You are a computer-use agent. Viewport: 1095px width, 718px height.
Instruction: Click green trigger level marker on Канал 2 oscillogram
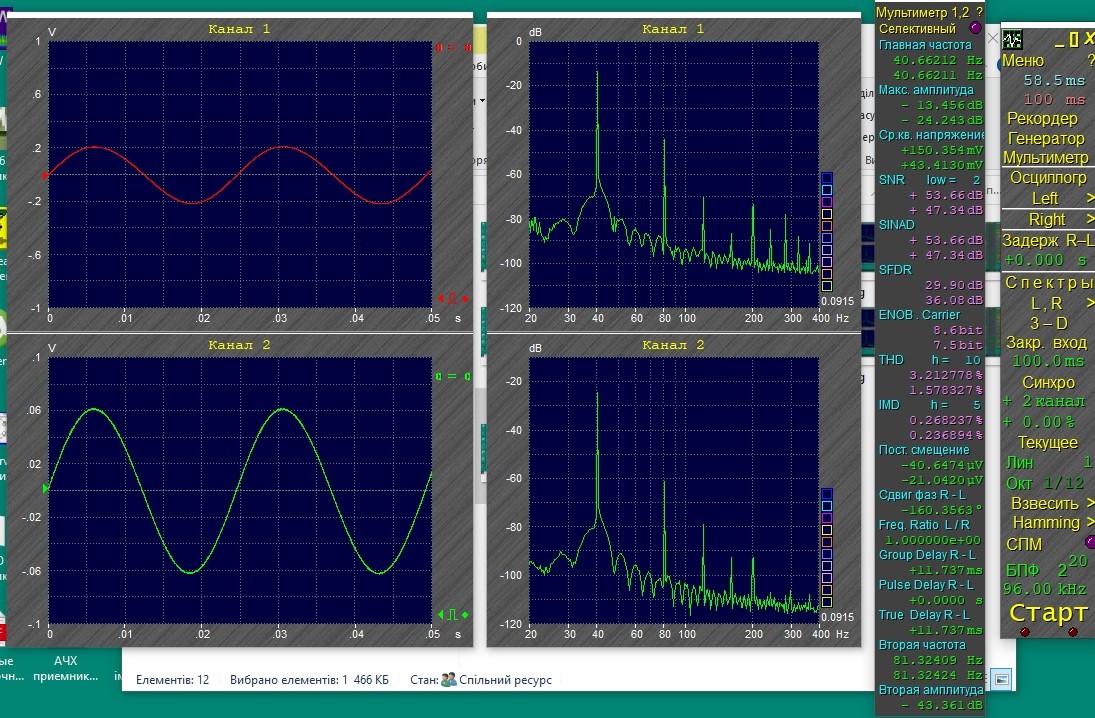tap(45, 488)
